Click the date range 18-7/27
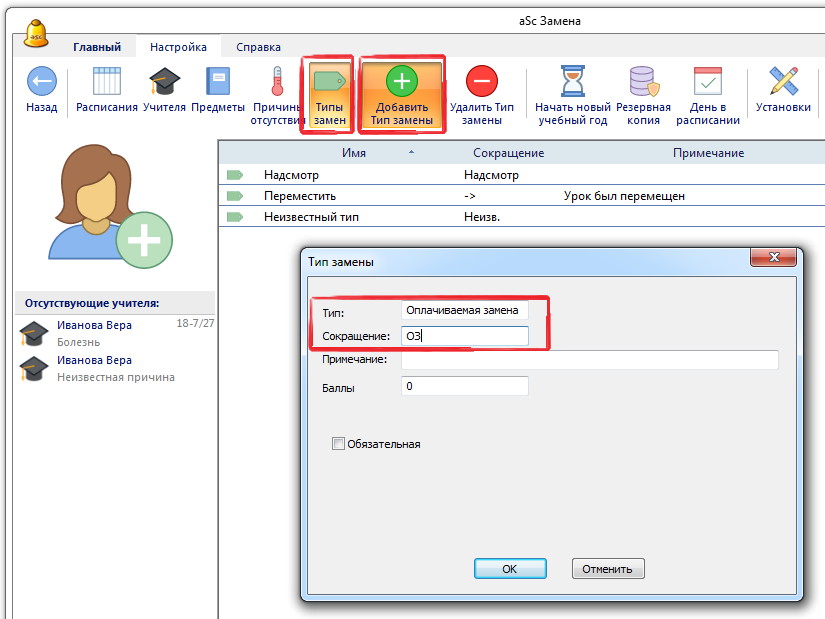825x619 pixels. (x=195, y=323)
